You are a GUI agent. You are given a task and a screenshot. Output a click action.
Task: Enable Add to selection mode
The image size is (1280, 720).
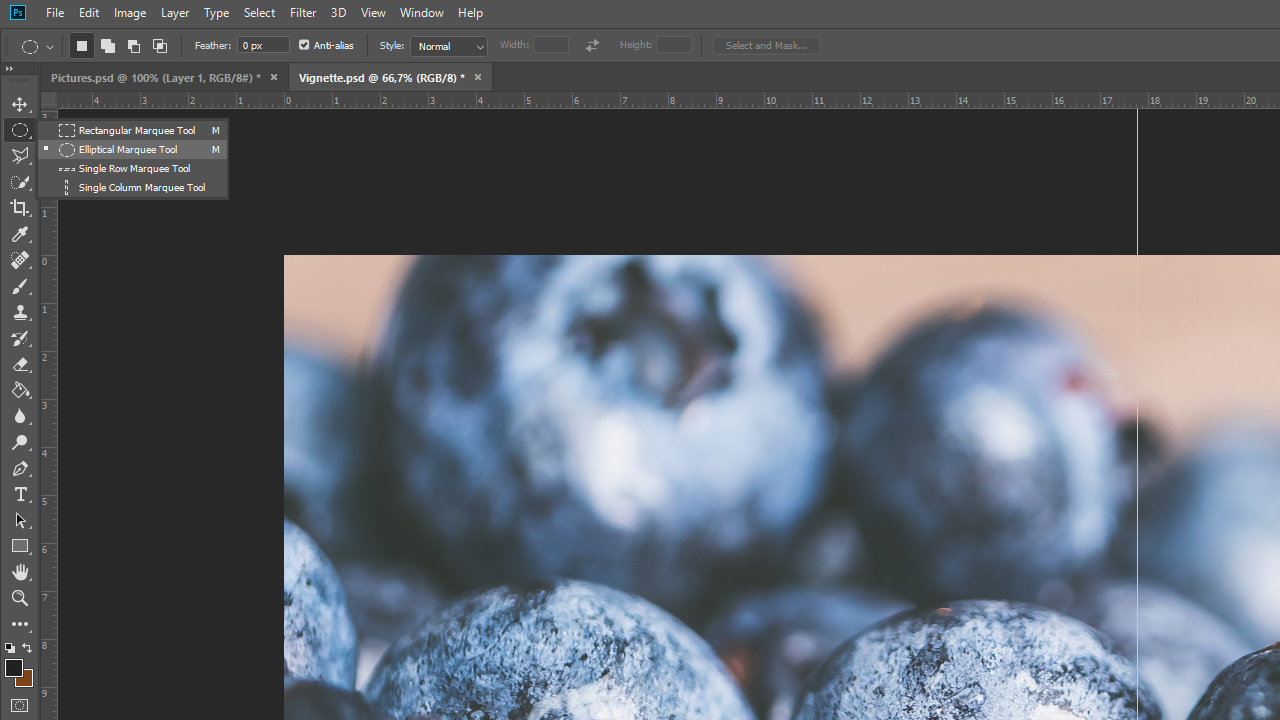tap(108, 46)
